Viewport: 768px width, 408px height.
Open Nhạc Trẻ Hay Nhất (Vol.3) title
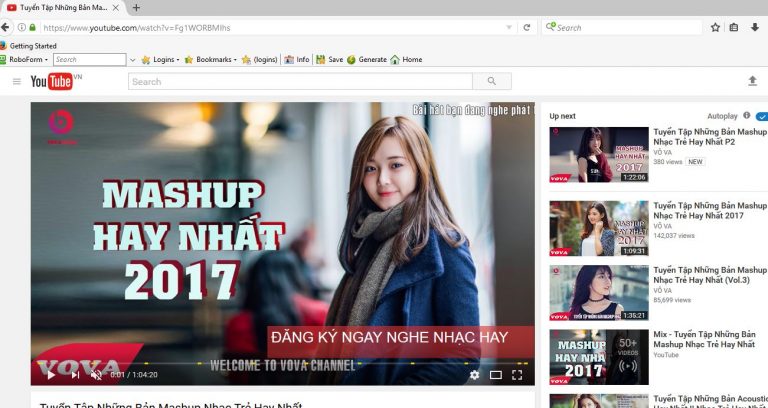click(710, 275)
